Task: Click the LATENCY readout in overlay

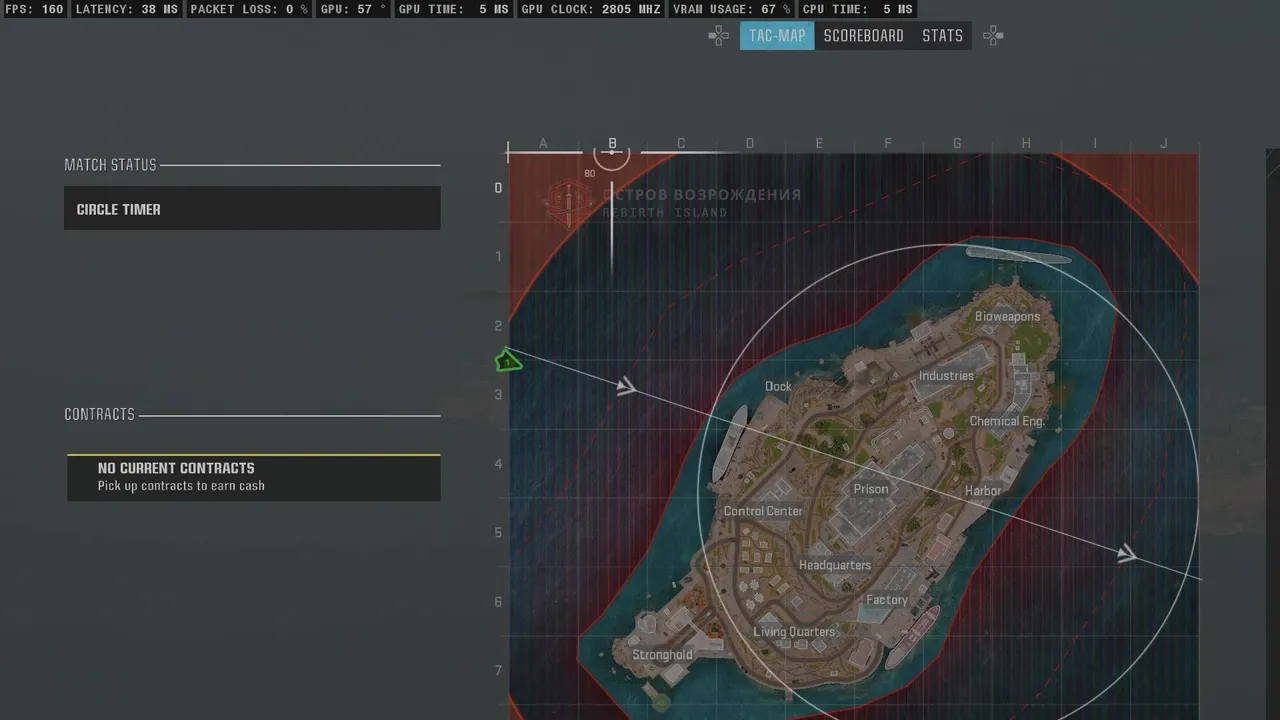Action: pyautogui.click(x=127, y=9)
